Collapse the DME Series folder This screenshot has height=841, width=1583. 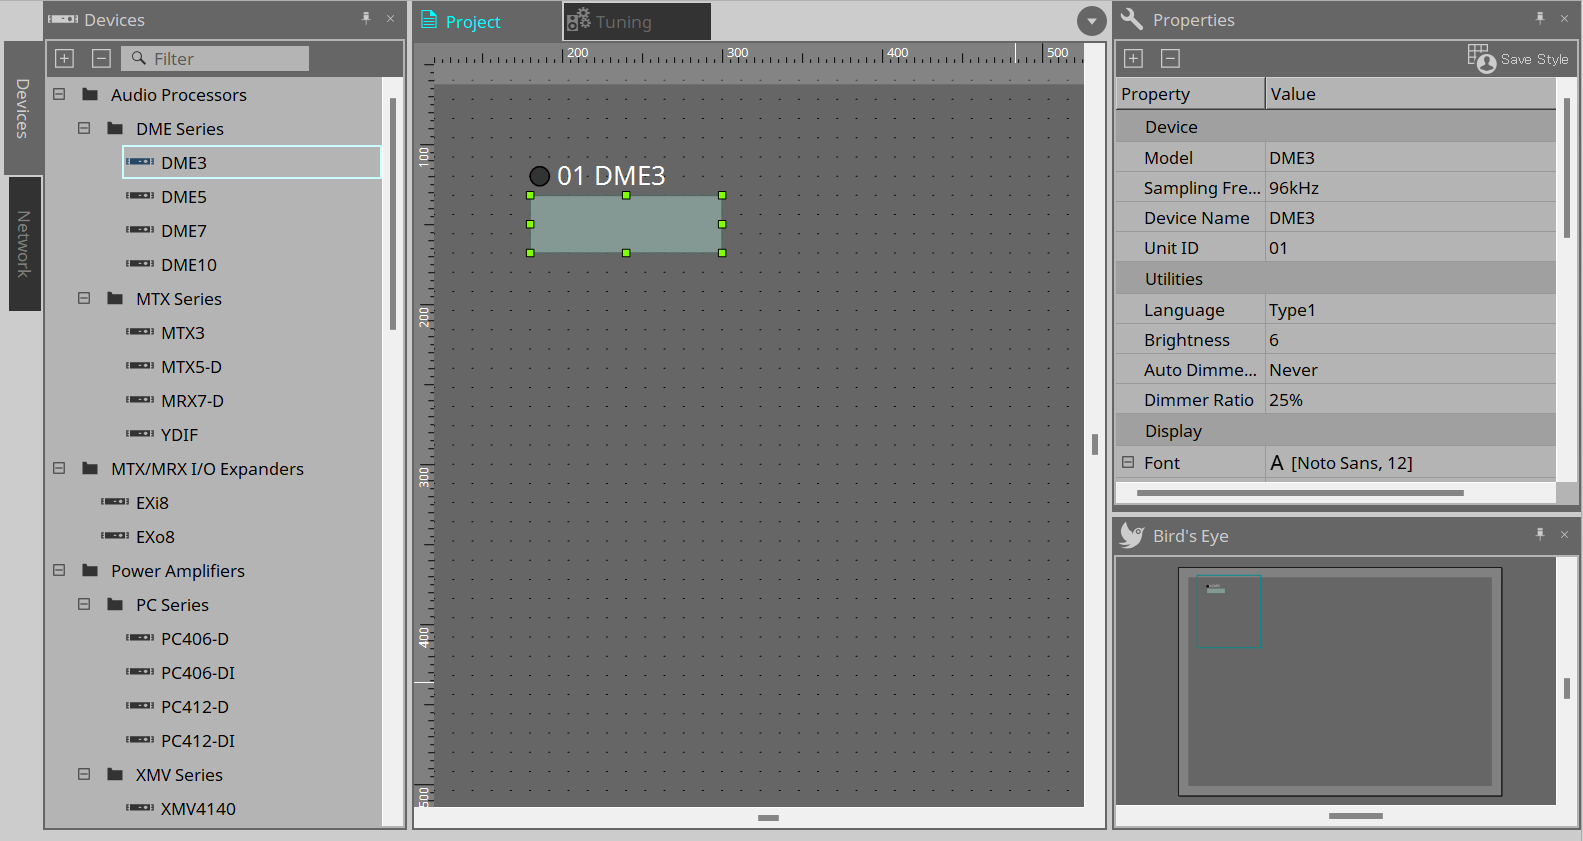point(84,128)
